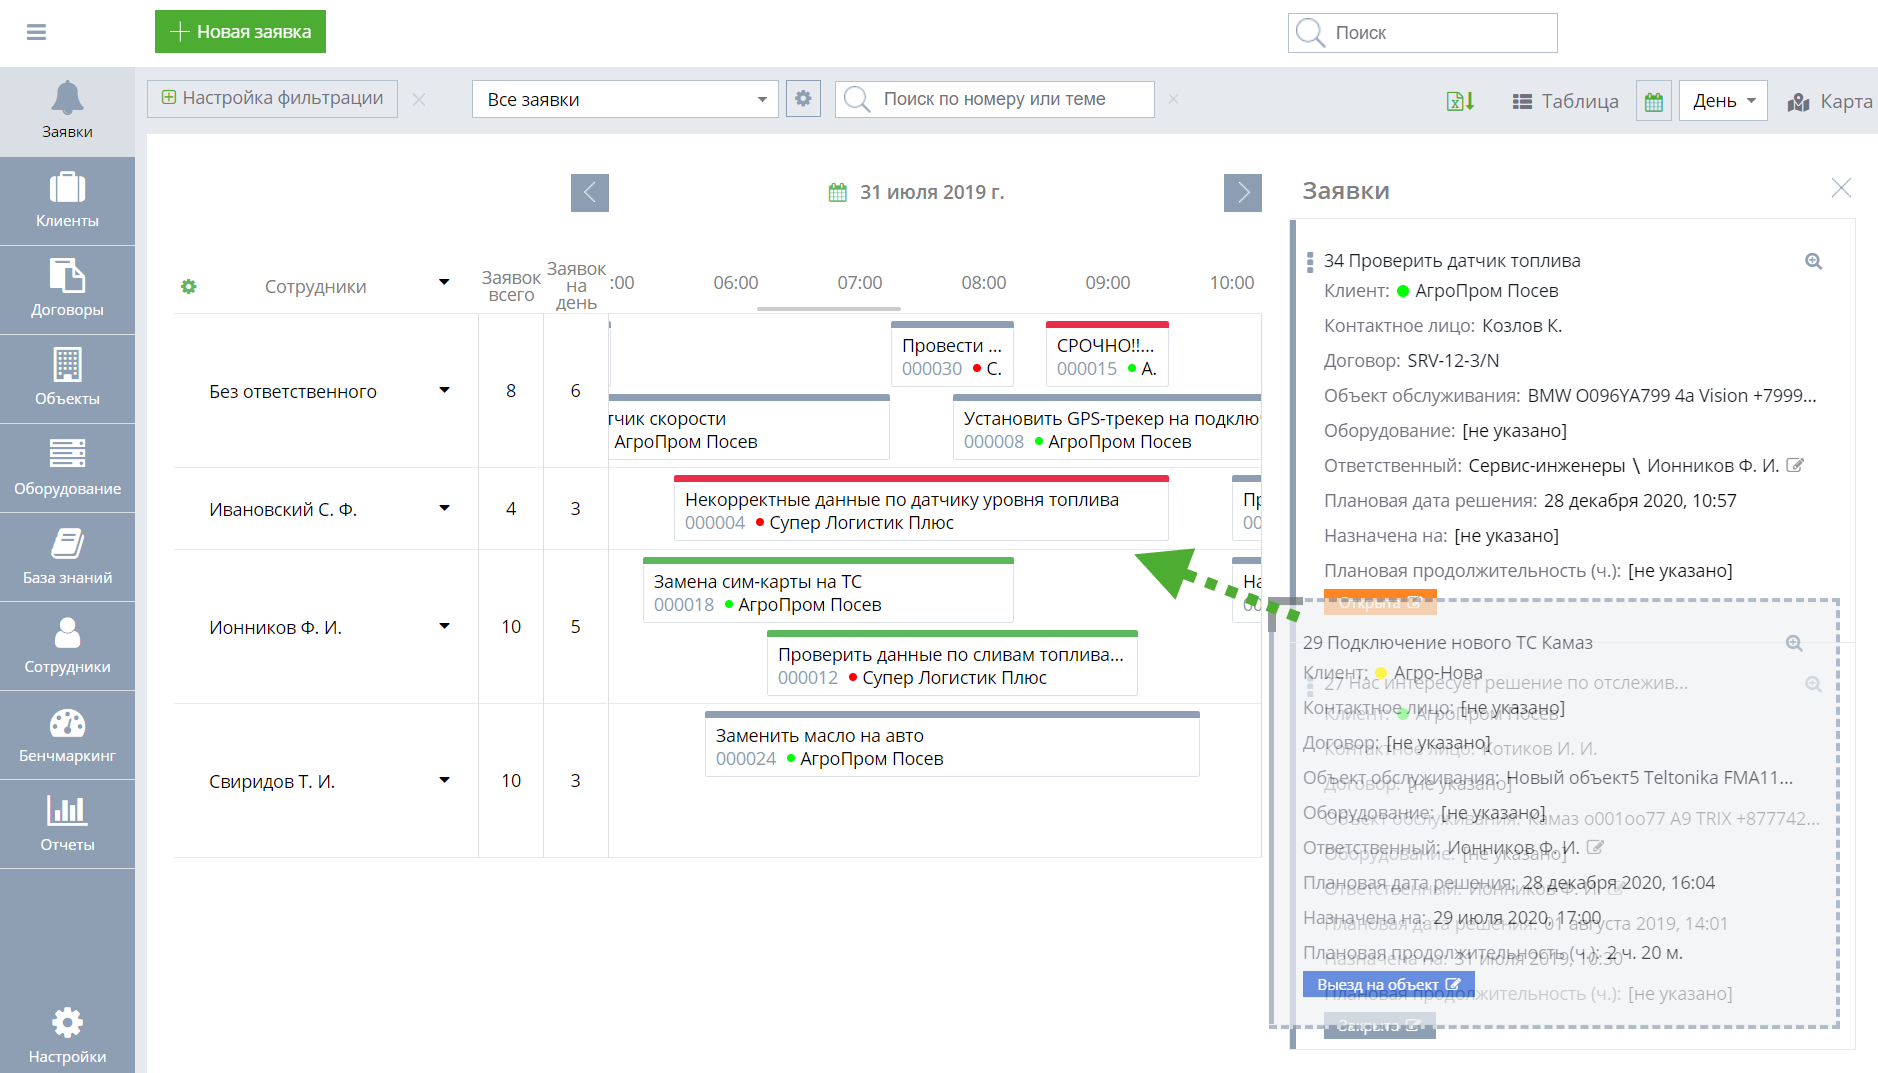
Task: Open the hamburger menu icon
Action: [x=36, y=32]
